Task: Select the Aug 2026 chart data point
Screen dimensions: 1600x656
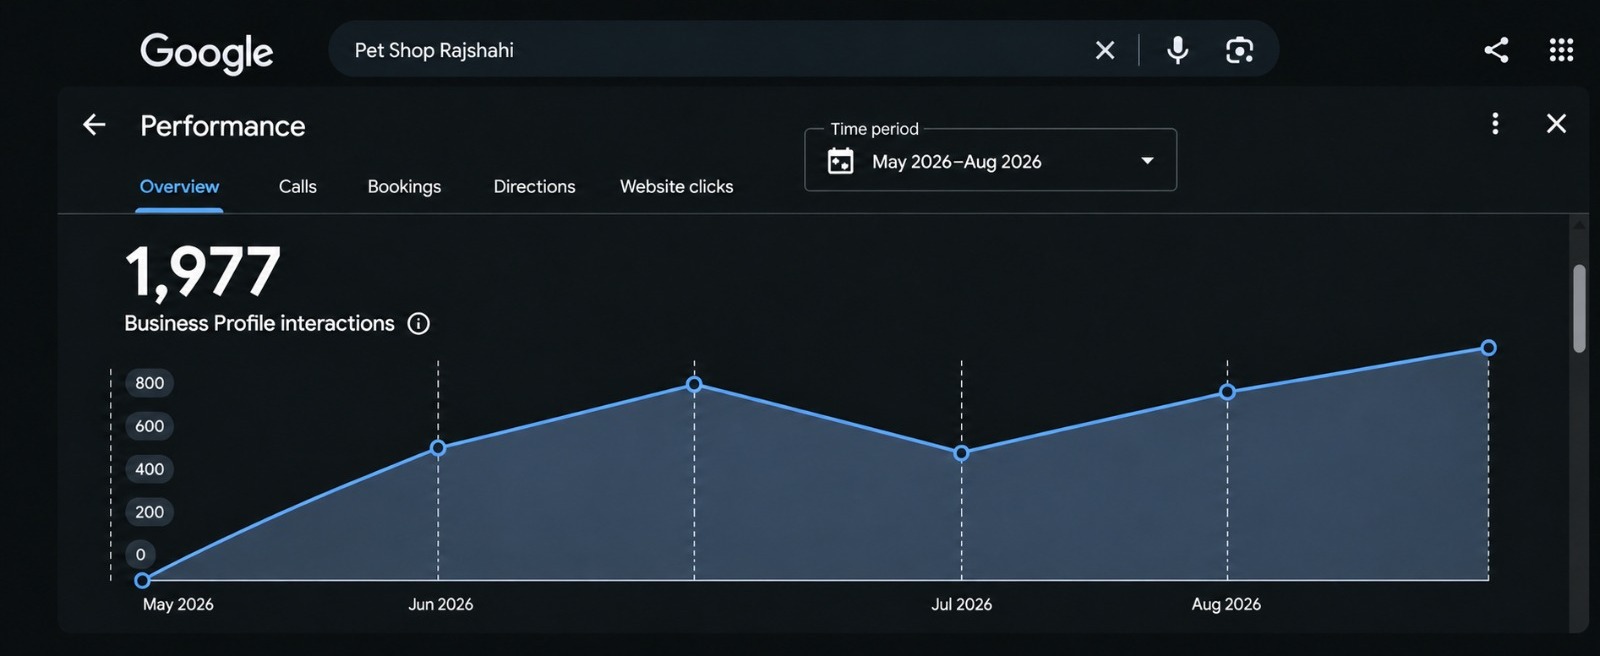Action: click(1227, 392)
